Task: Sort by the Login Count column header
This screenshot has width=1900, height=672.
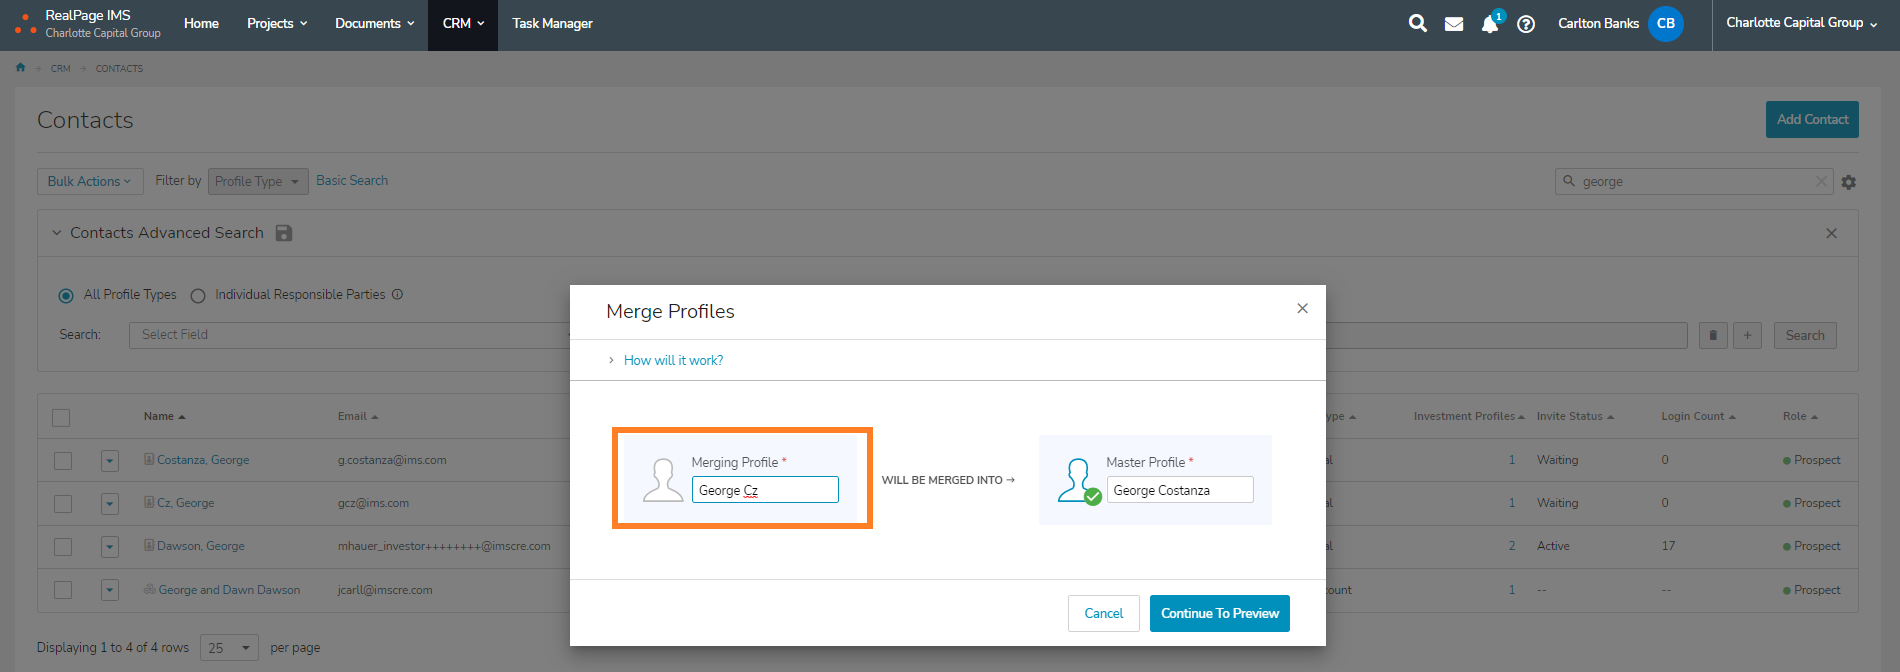Action: pyautogui.click(x=1698, y=416)
